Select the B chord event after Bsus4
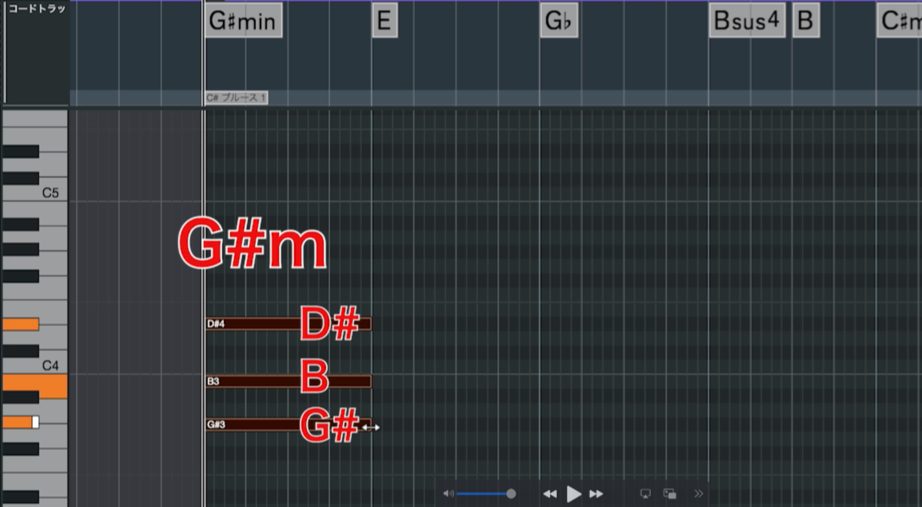The width and height of the screenshot is (922, 507). coord(806,21)
